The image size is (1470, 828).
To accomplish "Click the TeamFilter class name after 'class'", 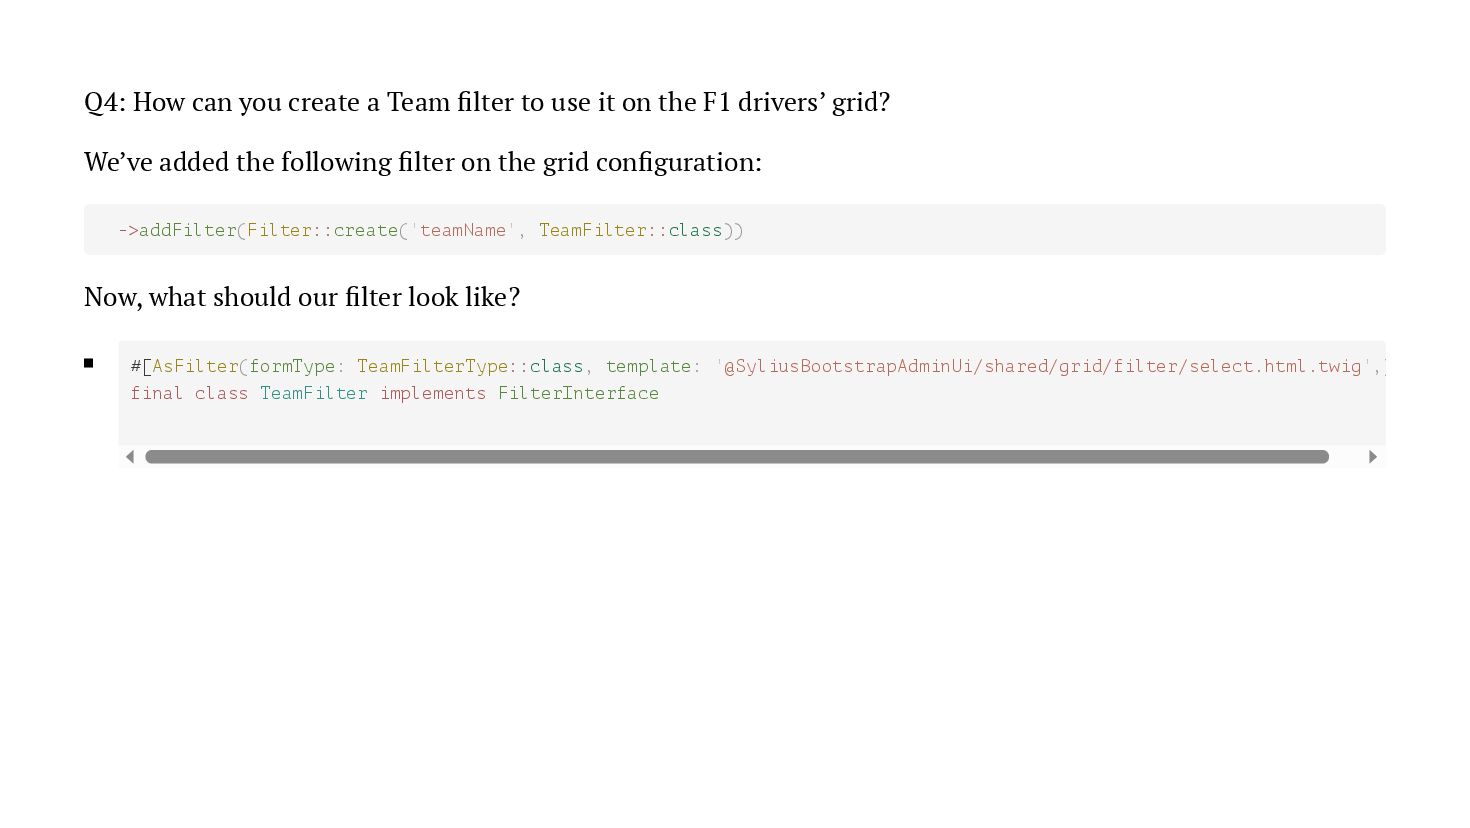I will (x=314, y=393).
